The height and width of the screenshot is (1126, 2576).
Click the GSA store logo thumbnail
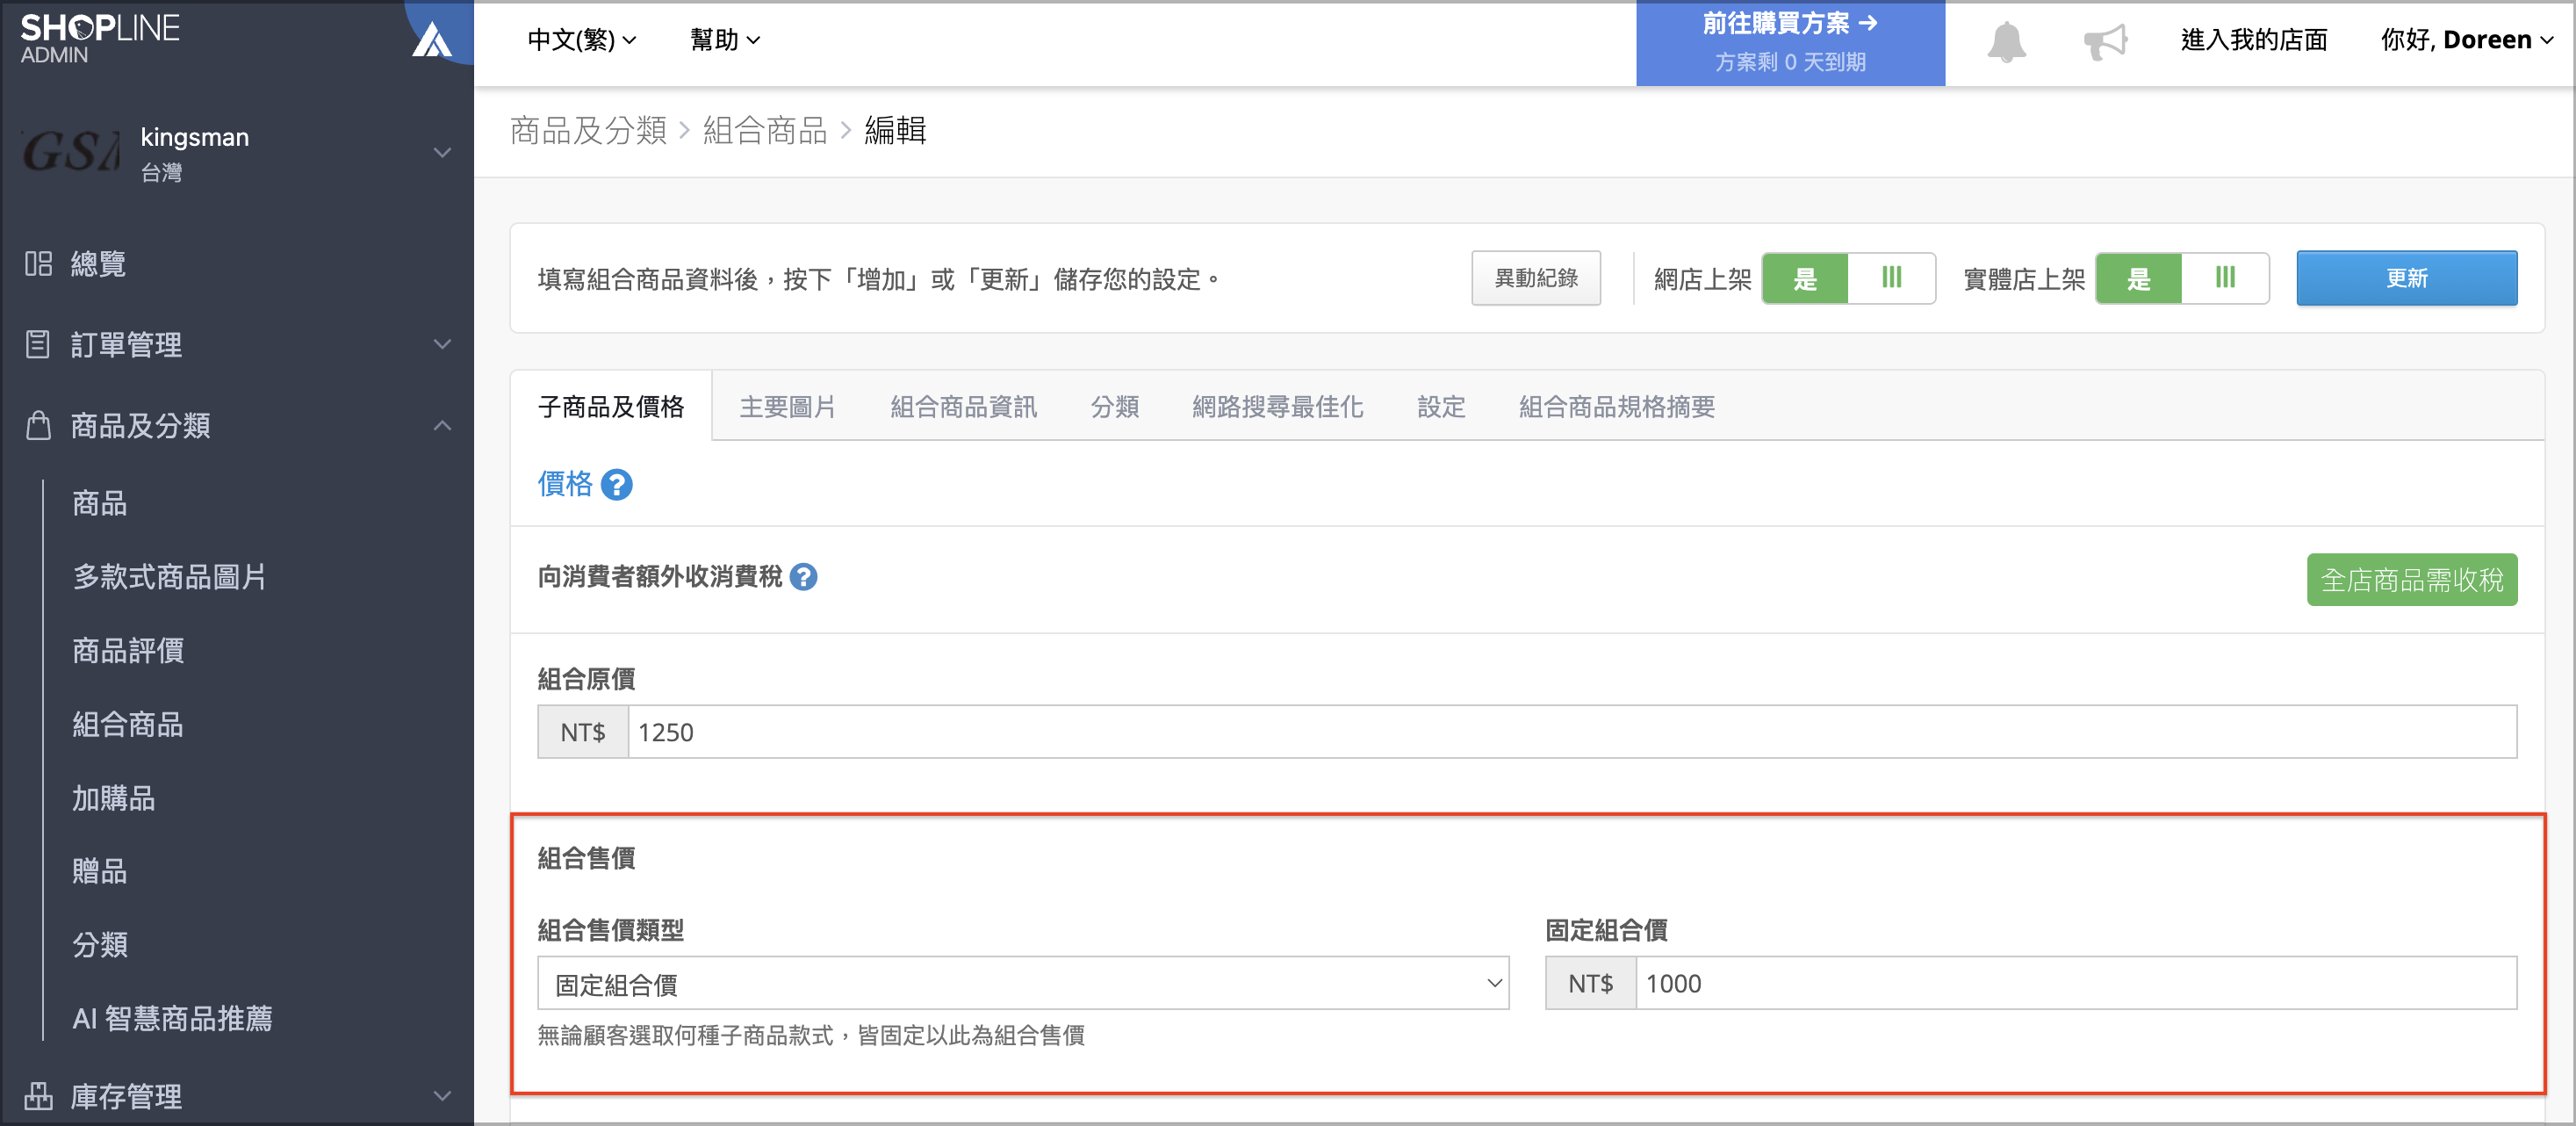click(x=71, y=153)
